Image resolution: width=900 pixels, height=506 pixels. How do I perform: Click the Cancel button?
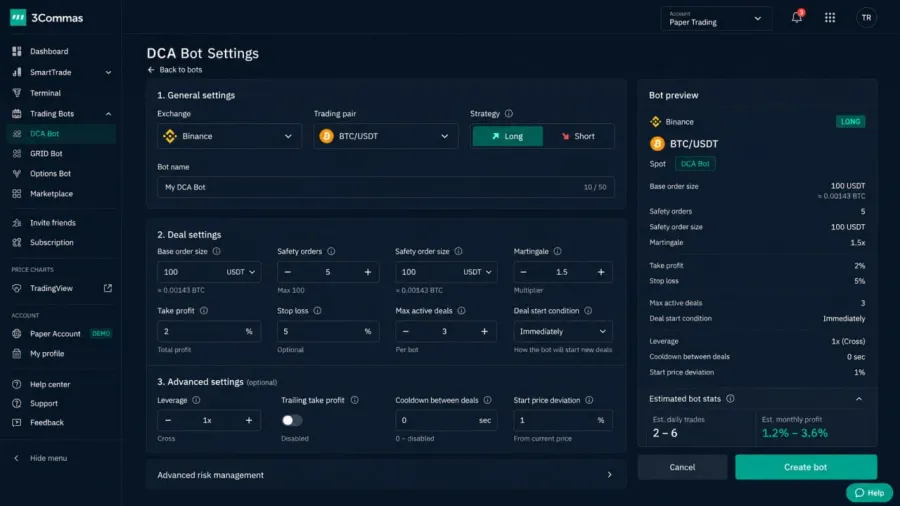(x=682, y=467)
